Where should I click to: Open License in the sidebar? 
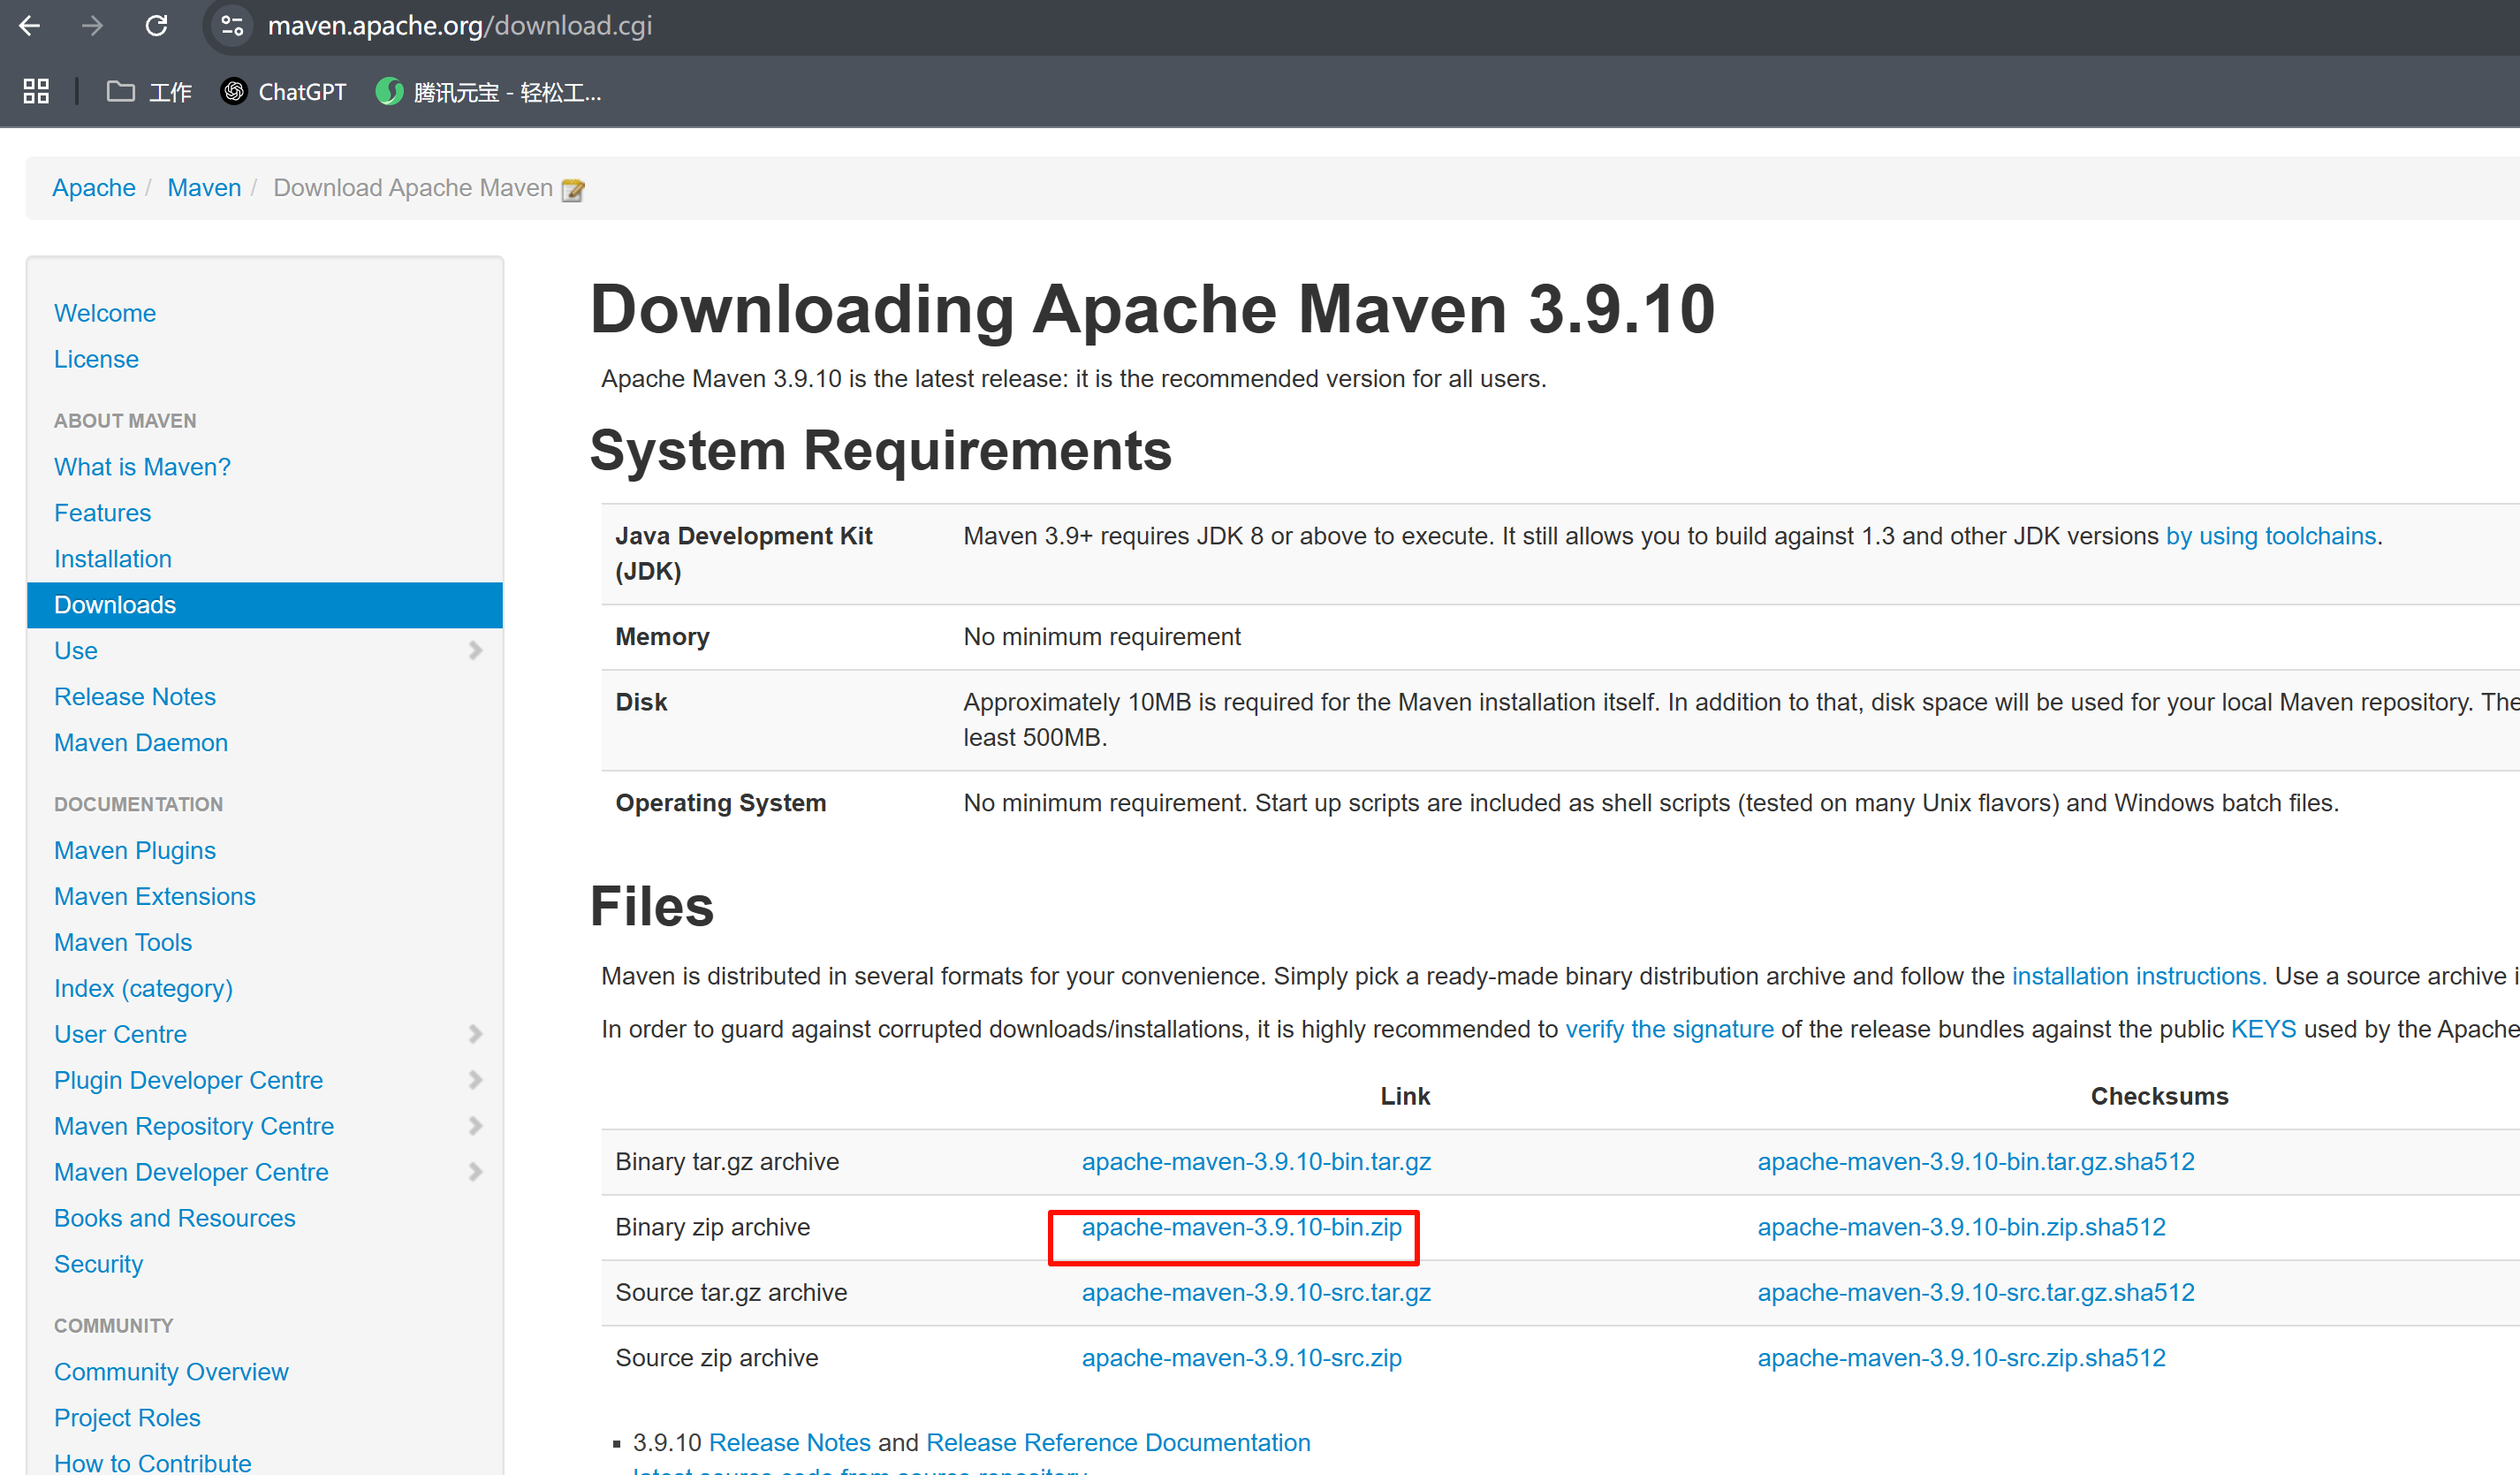pyautogui.click(x=96, y=359)
